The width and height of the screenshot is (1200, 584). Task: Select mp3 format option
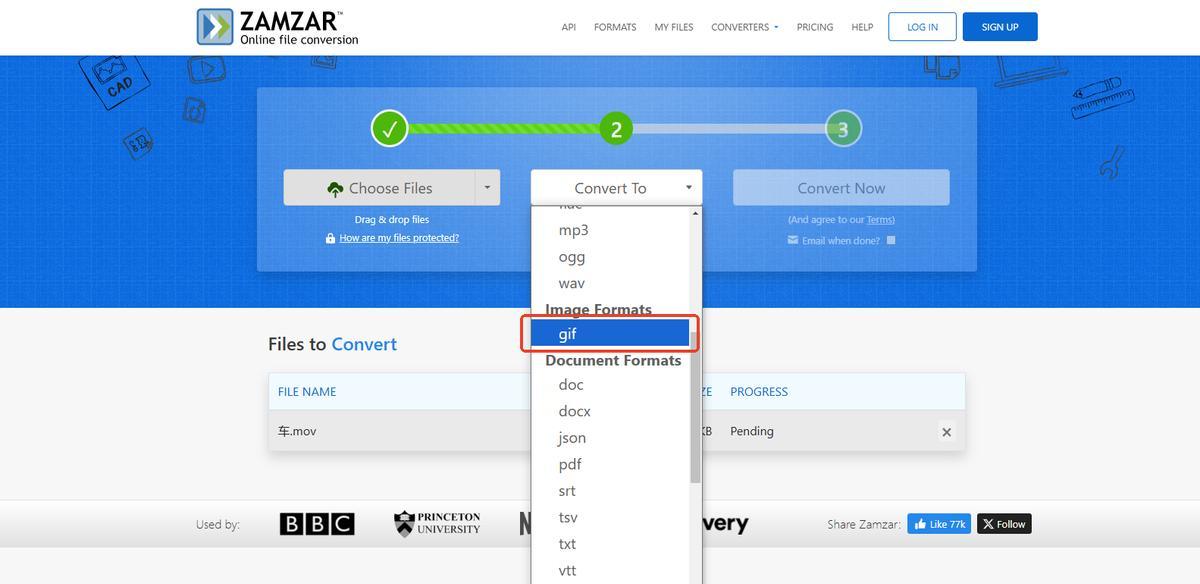[x=573, y=230]
